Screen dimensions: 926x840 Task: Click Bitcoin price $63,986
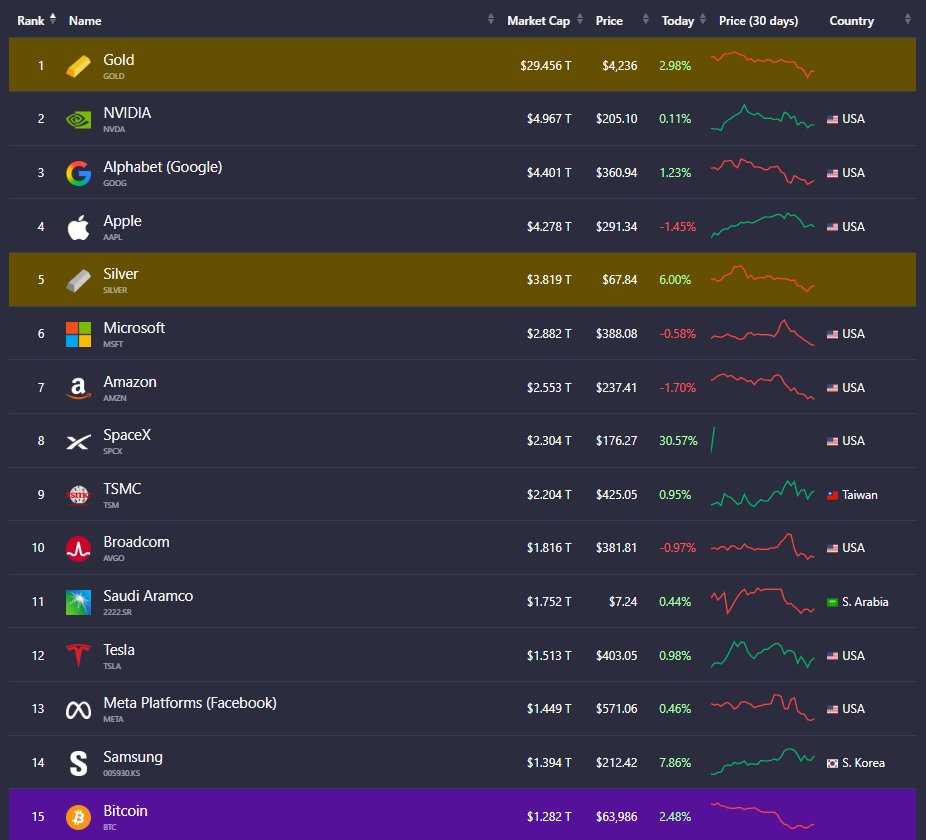point(616,816)
